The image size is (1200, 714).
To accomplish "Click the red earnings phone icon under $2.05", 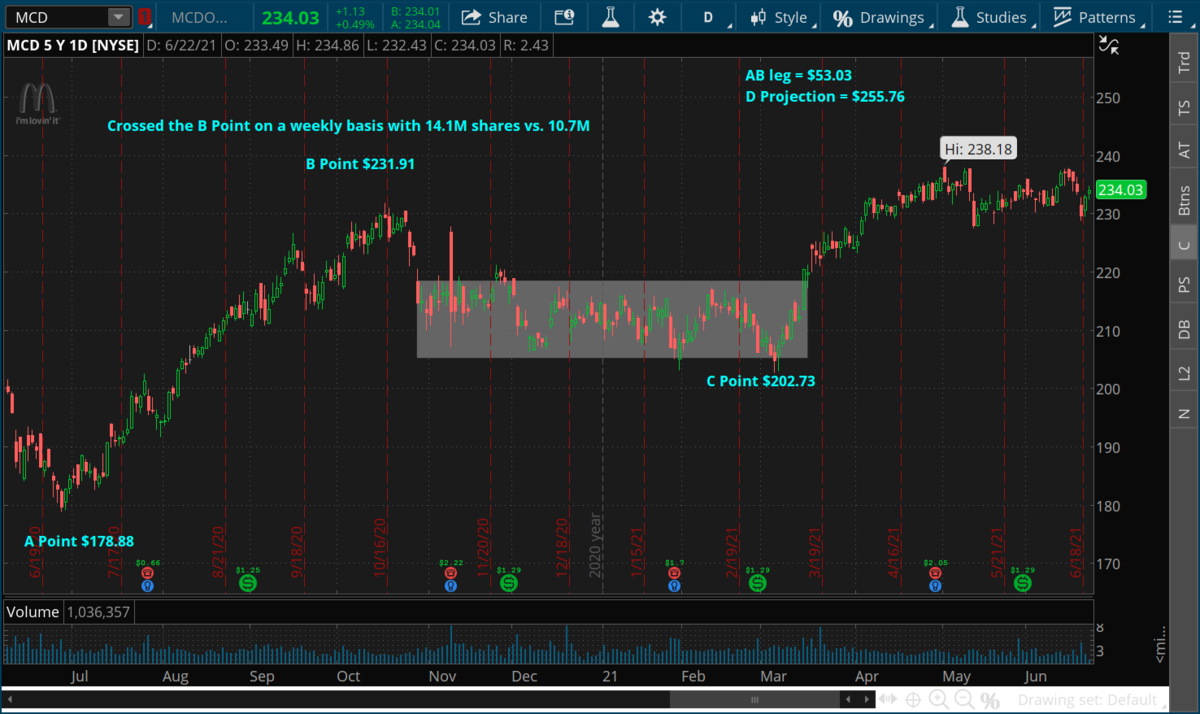I will click(x=935, y=574).
